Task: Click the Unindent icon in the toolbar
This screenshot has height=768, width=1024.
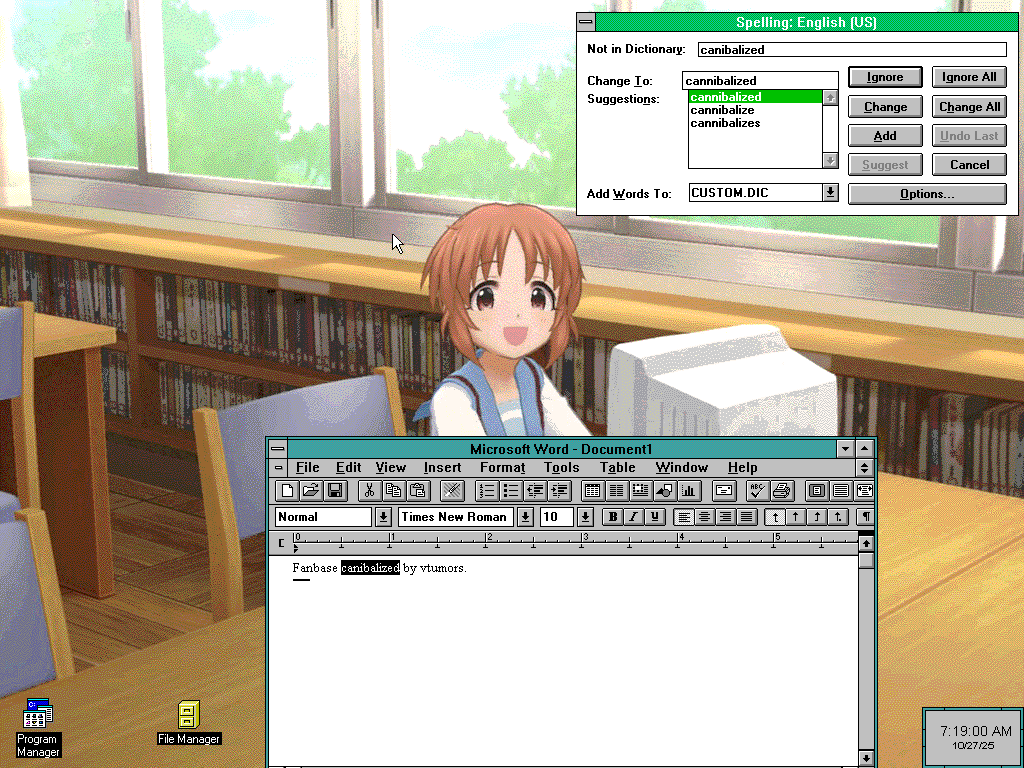Action: [x=535, y=490]
